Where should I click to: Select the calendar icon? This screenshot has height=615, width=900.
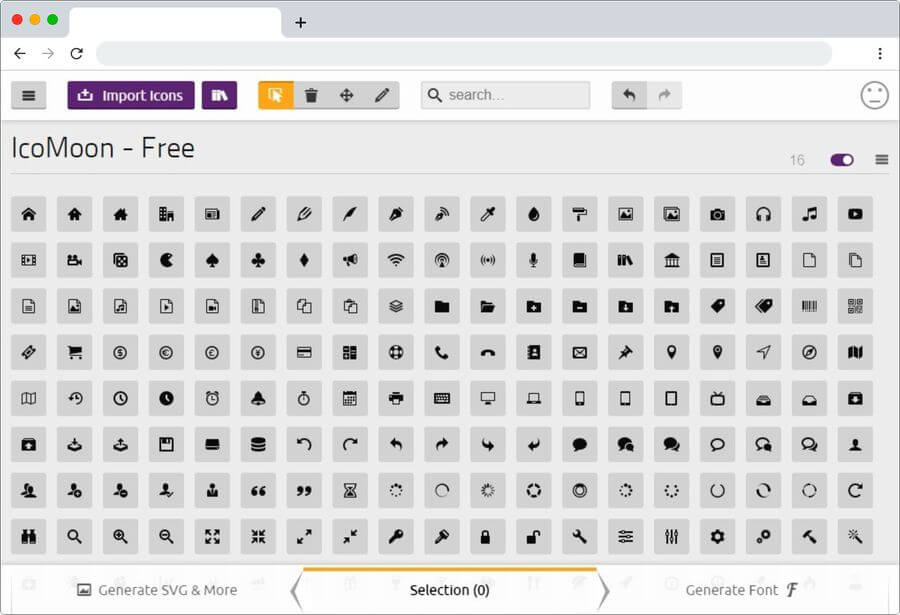coord(350,398)
